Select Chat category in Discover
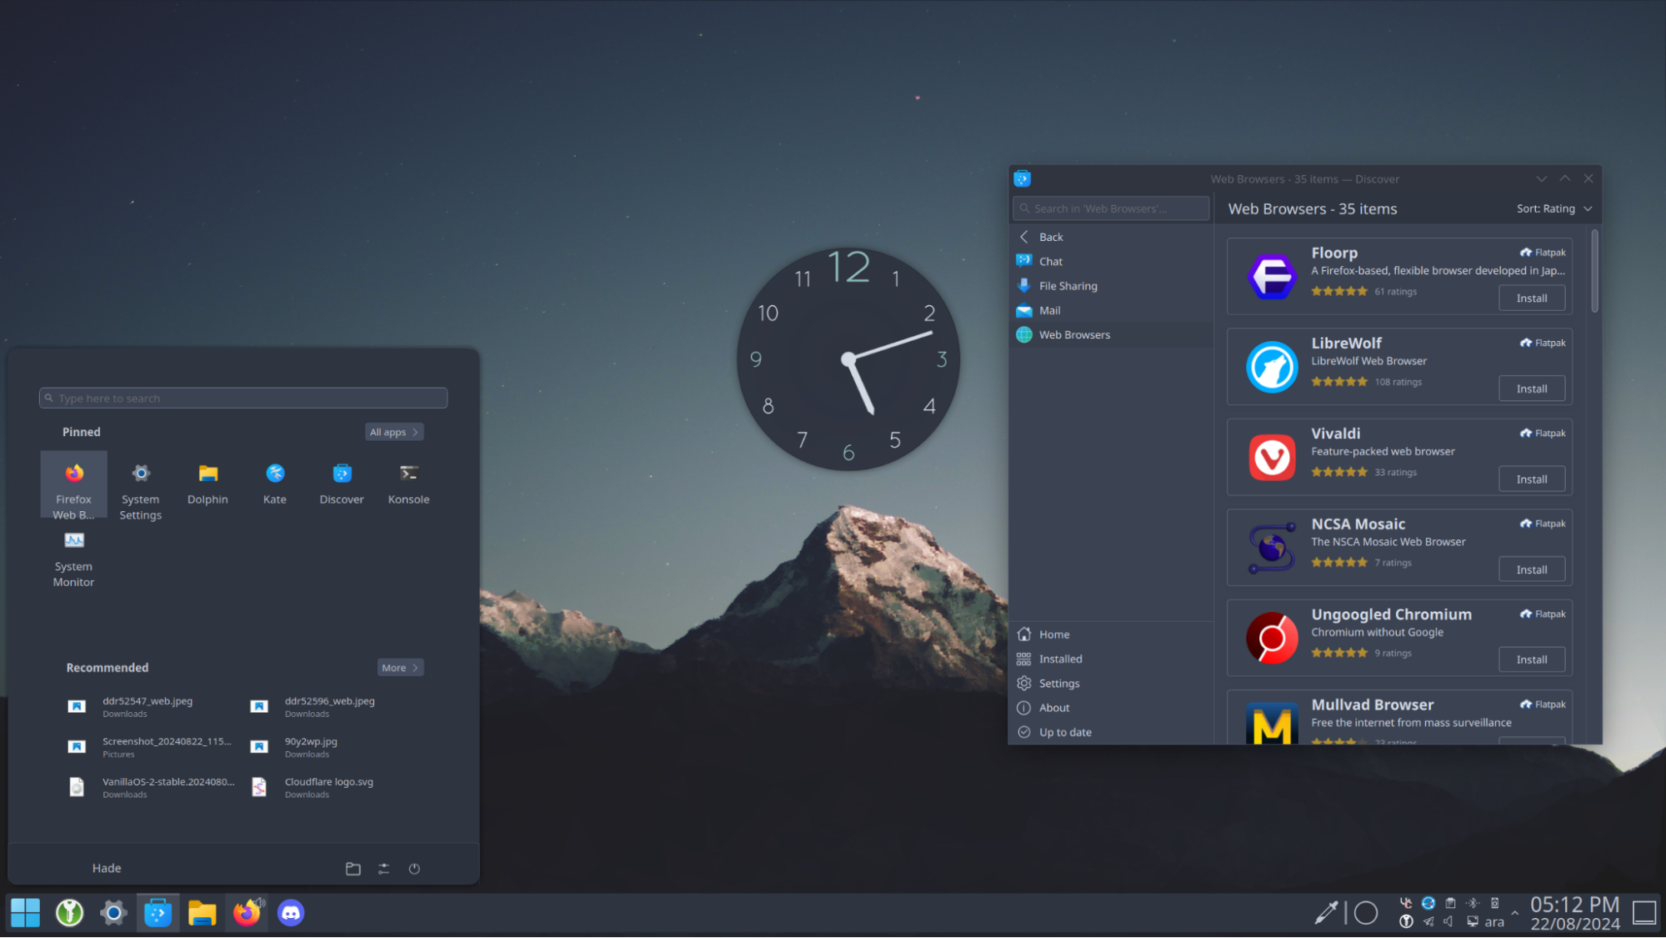 1111,261
